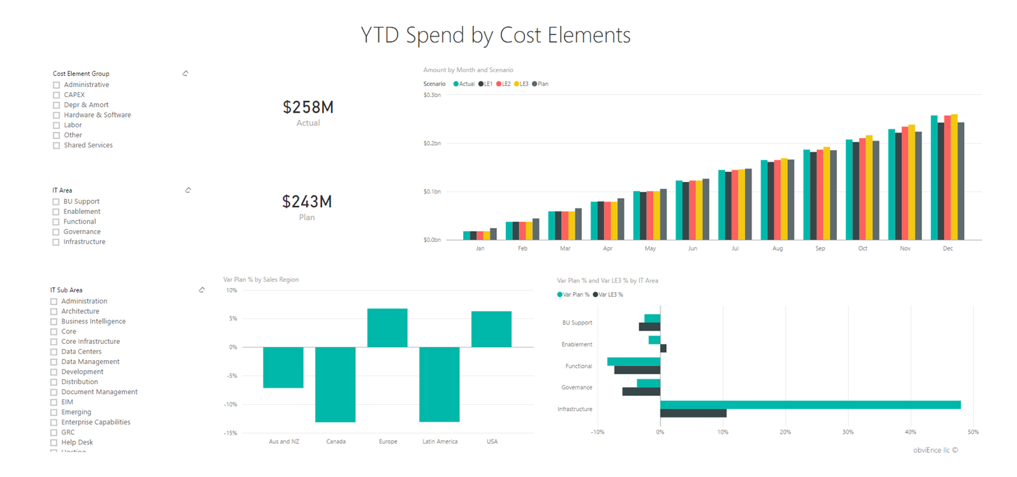Check the Administrative checkbox
The image size is (1017, 477).
[x=56, y=84]
